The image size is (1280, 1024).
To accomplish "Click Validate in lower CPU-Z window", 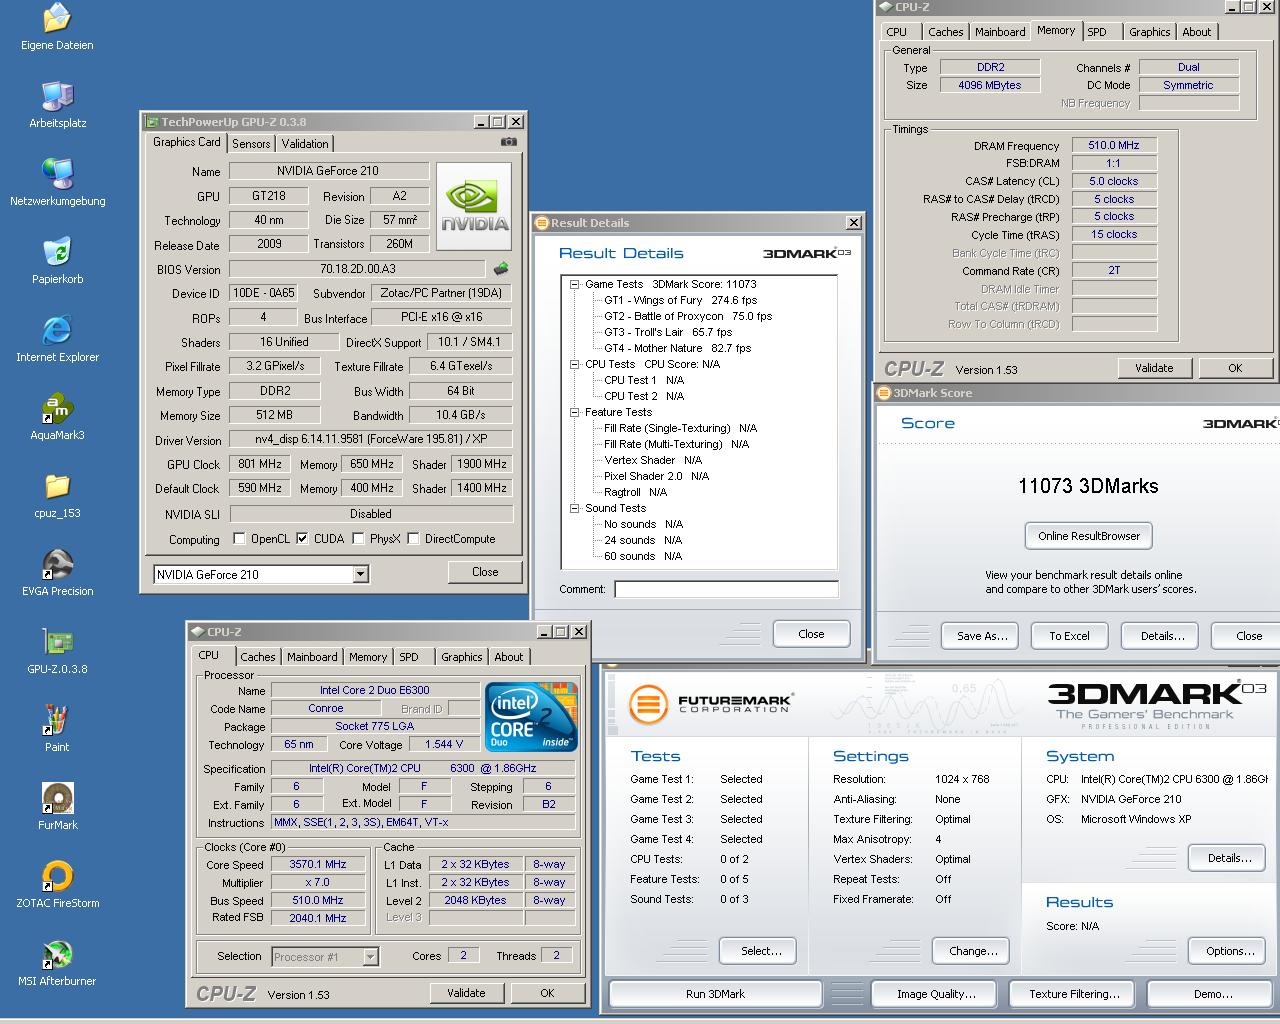I will [x=466, y=993].
